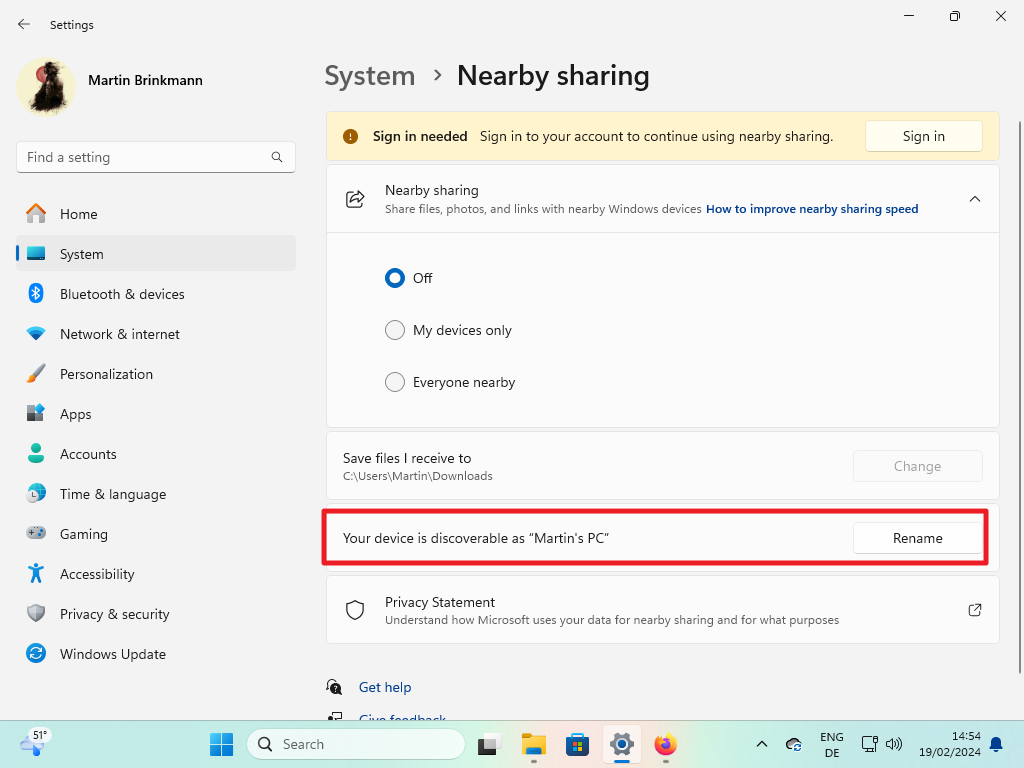Open the nearby sharing speed help link

pos(811,209)
